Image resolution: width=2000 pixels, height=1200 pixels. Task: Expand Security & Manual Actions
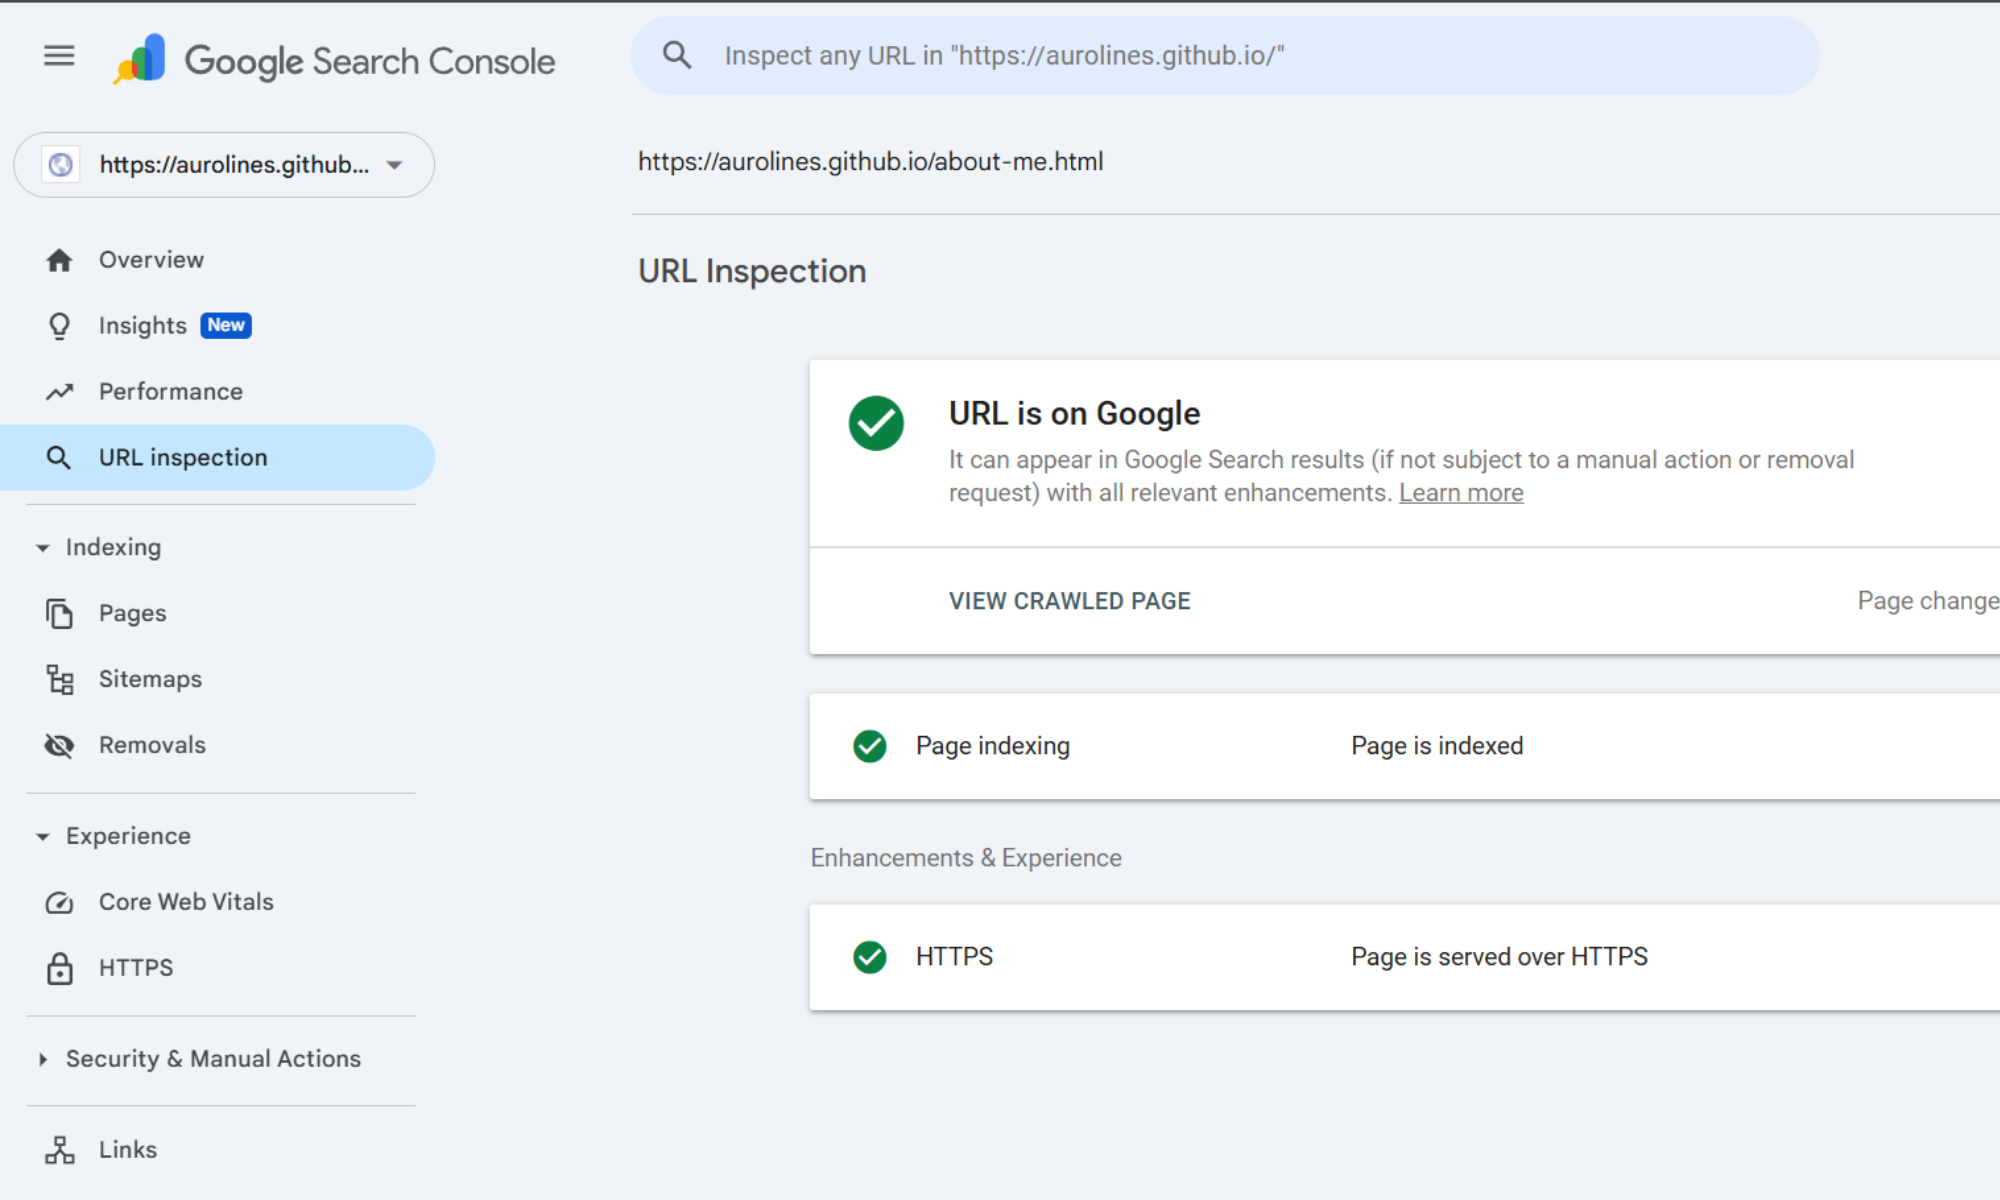pos(42,1058)
